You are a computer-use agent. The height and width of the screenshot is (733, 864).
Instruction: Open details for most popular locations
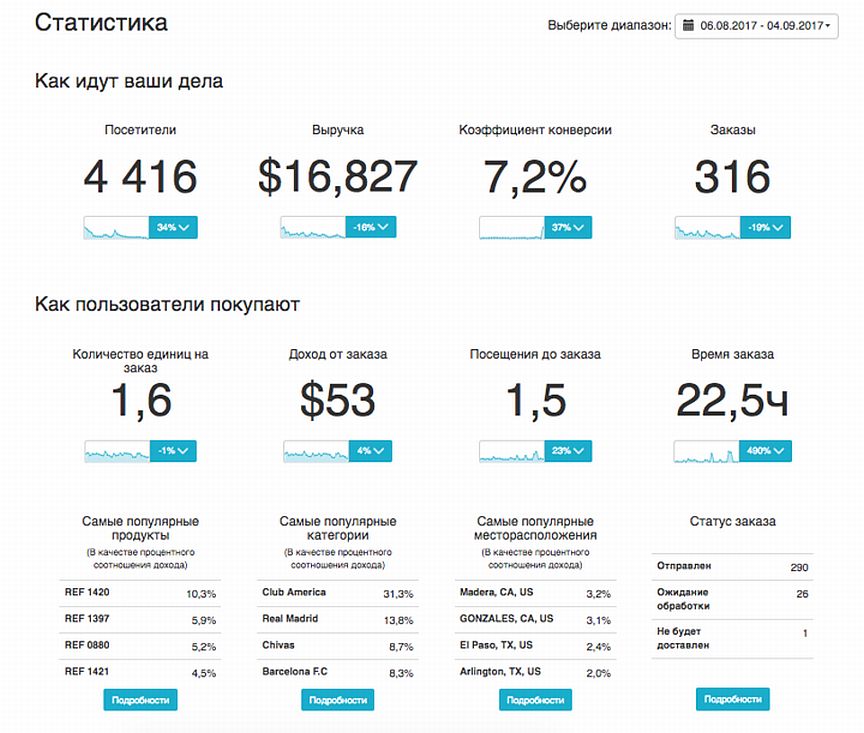(x=535, y=700)
